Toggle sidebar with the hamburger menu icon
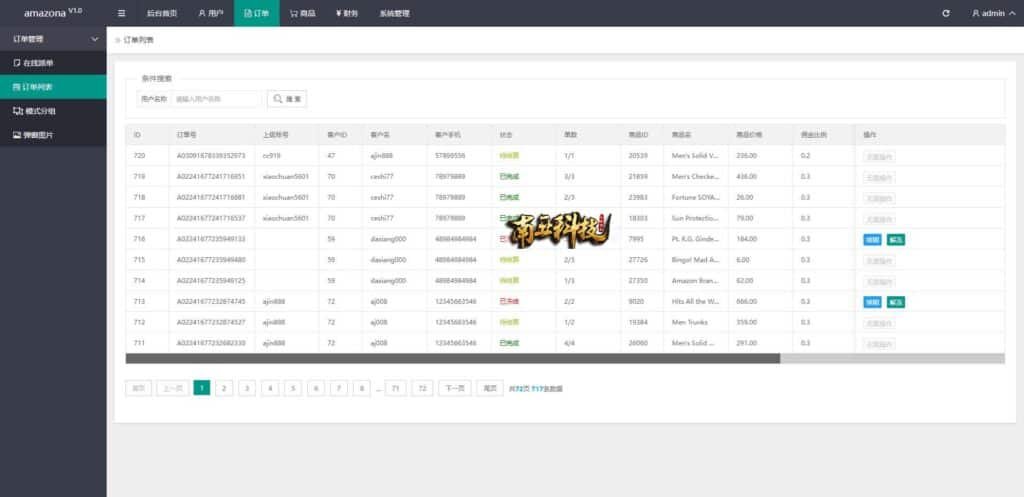1024x497 pixels. click(122, 13)
